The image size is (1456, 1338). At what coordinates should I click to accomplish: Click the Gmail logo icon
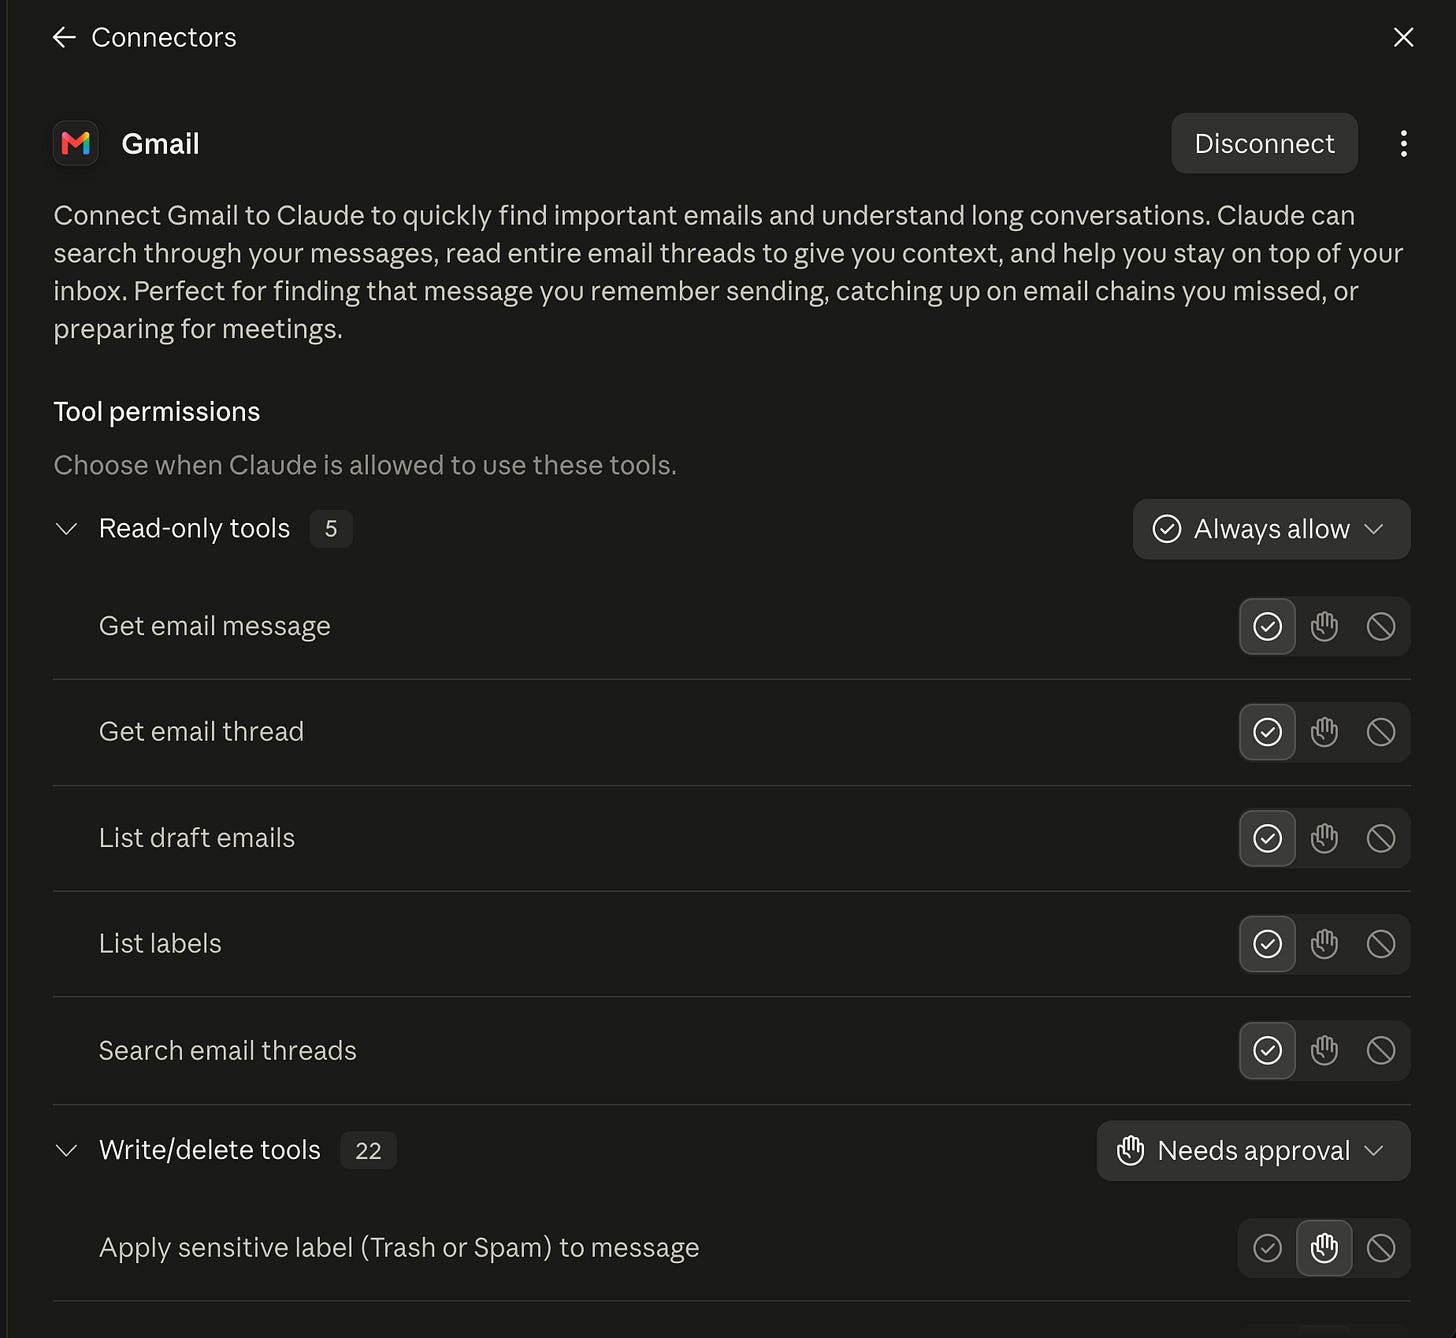[76, 144]
